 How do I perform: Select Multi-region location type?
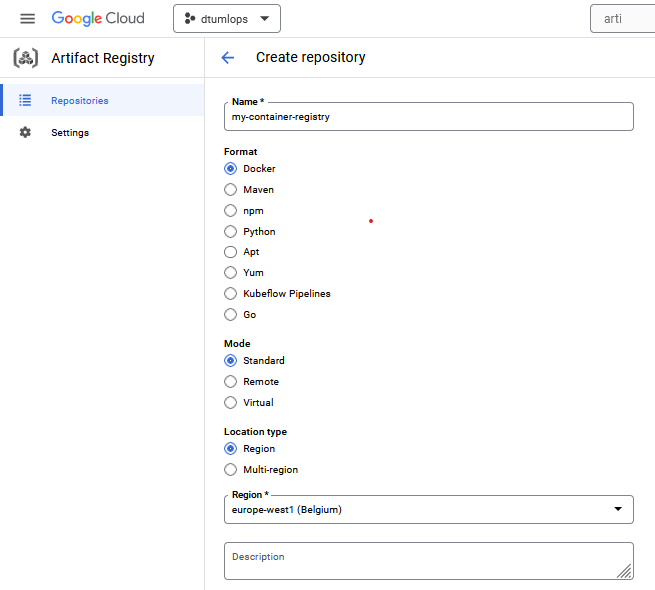click(x=231, y=470)
